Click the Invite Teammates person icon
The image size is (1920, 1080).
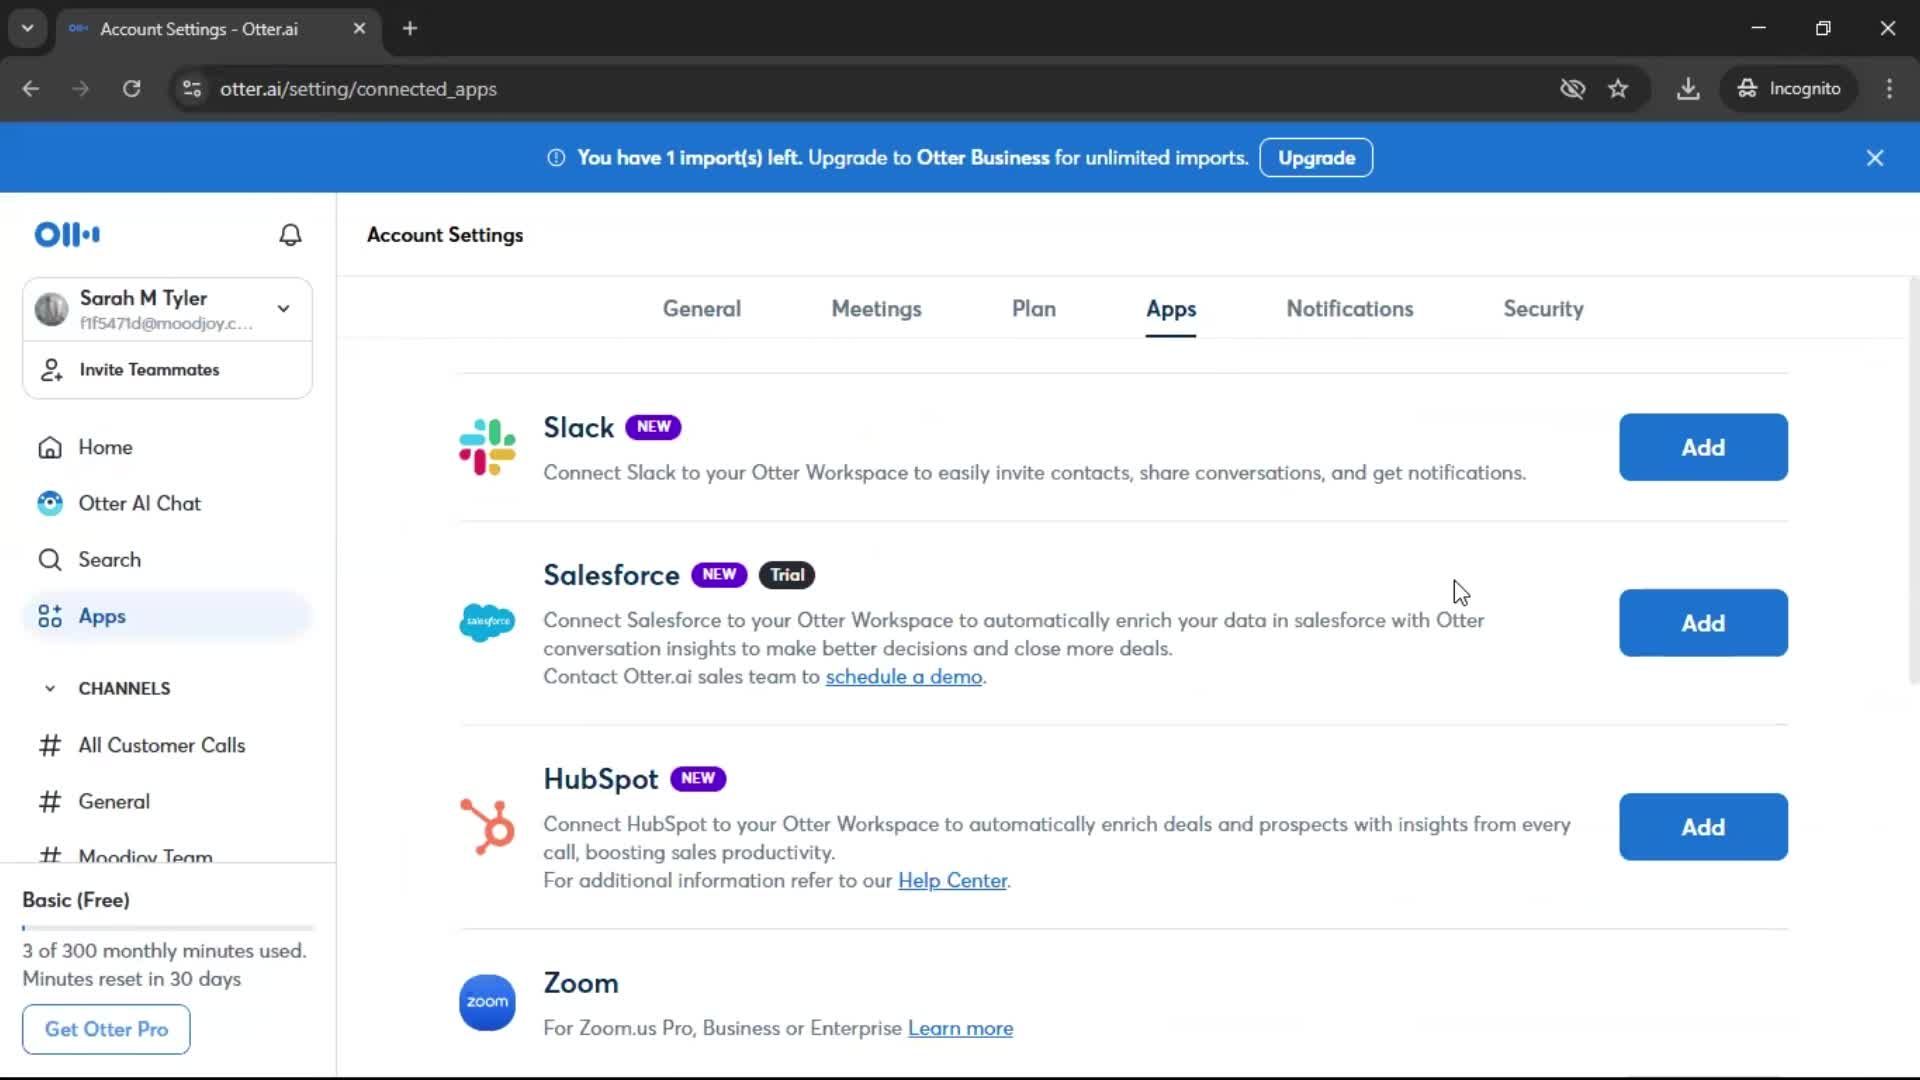coord(52,370)
